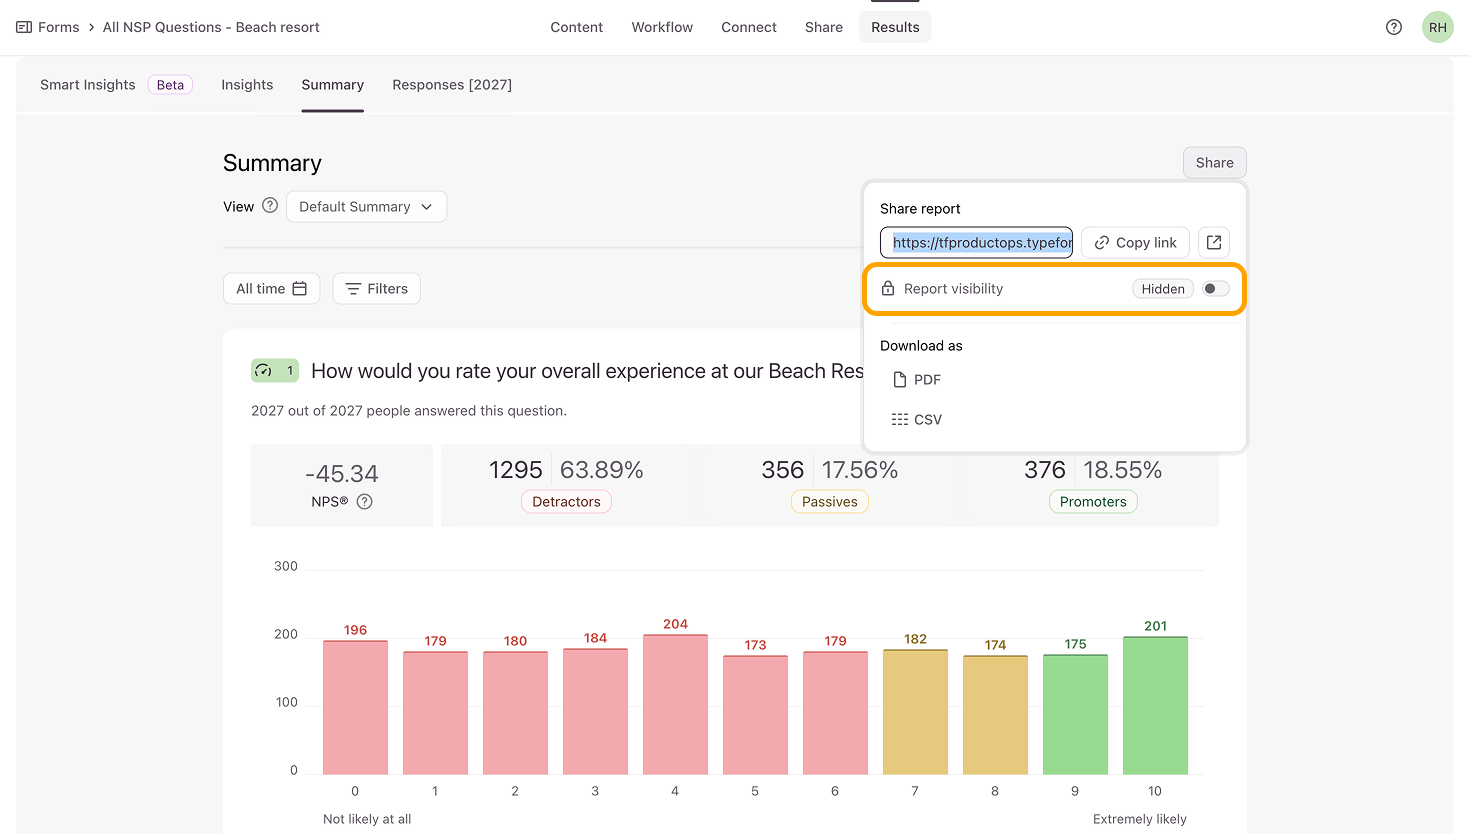Download the report as CSV
Screen dimensions: 1470x834
click(x=916, y=420)
